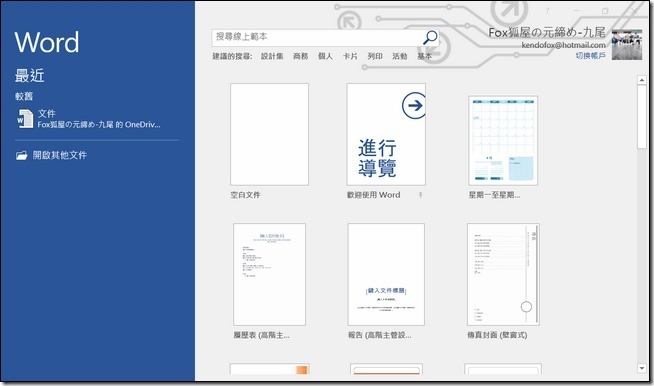Select the blank document template
654x386 pixels.
[x=269, y=134]
